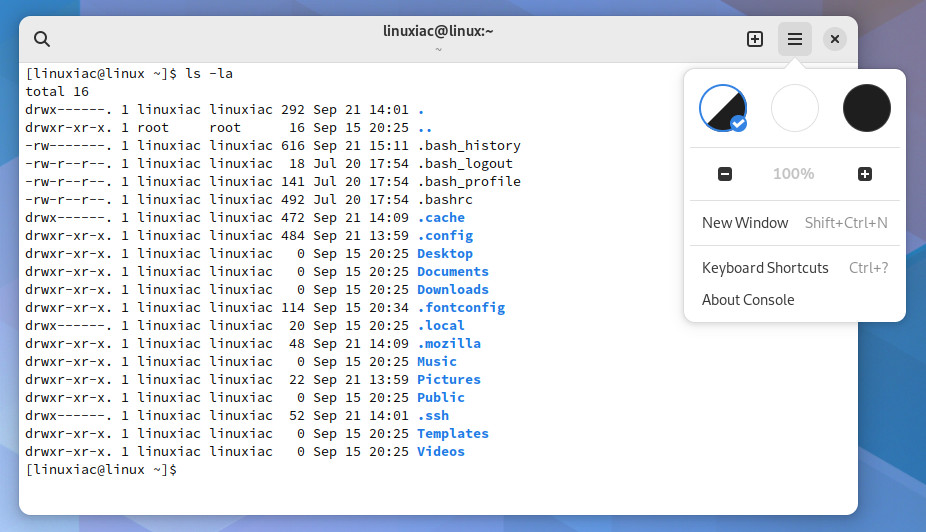Select the dark theme black circle

(866, 108)
